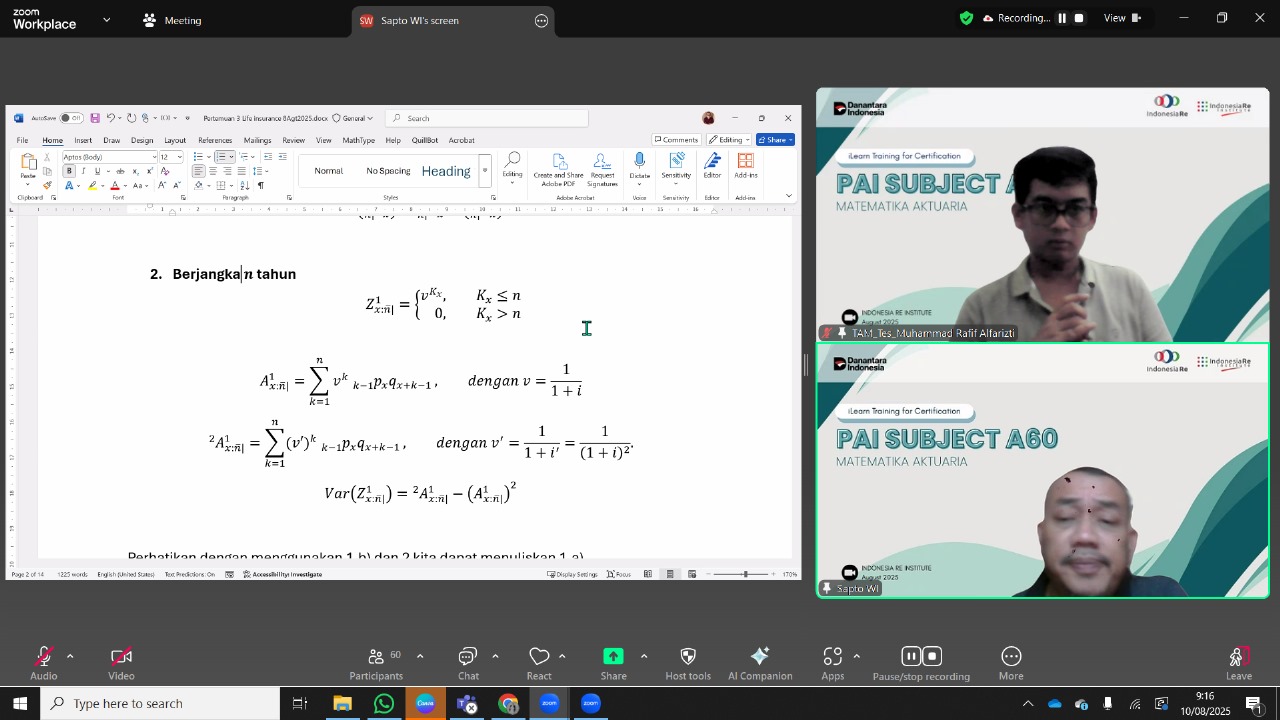Open the Apps icon in Zoom toolbar
The height and width of the screenshot is (720, 1280).
(833, 663)
